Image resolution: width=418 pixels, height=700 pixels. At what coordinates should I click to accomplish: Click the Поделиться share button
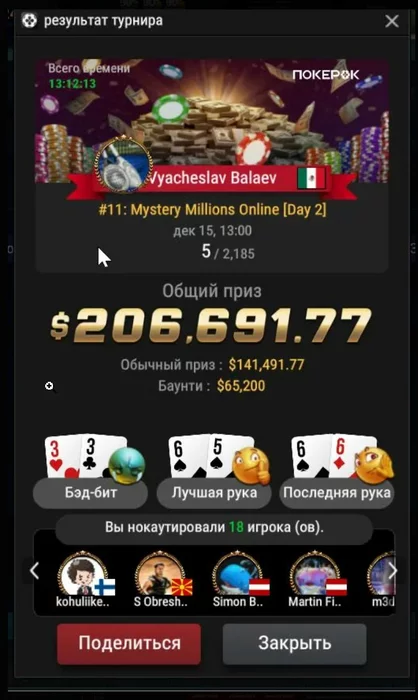tap(129, 643)
